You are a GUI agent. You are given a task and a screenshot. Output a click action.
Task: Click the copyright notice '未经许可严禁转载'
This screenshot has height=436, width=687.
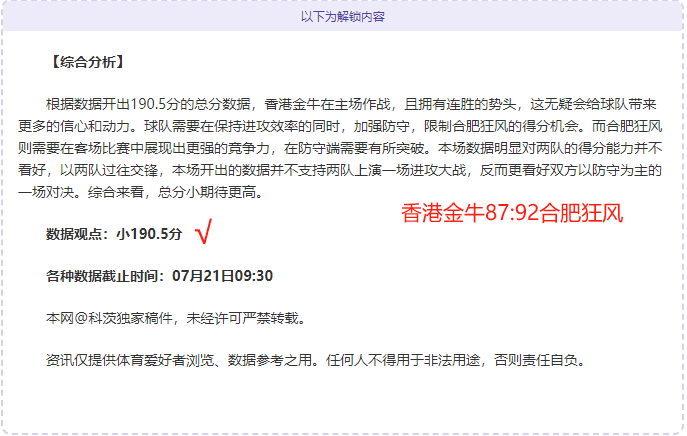coord(242,318)
